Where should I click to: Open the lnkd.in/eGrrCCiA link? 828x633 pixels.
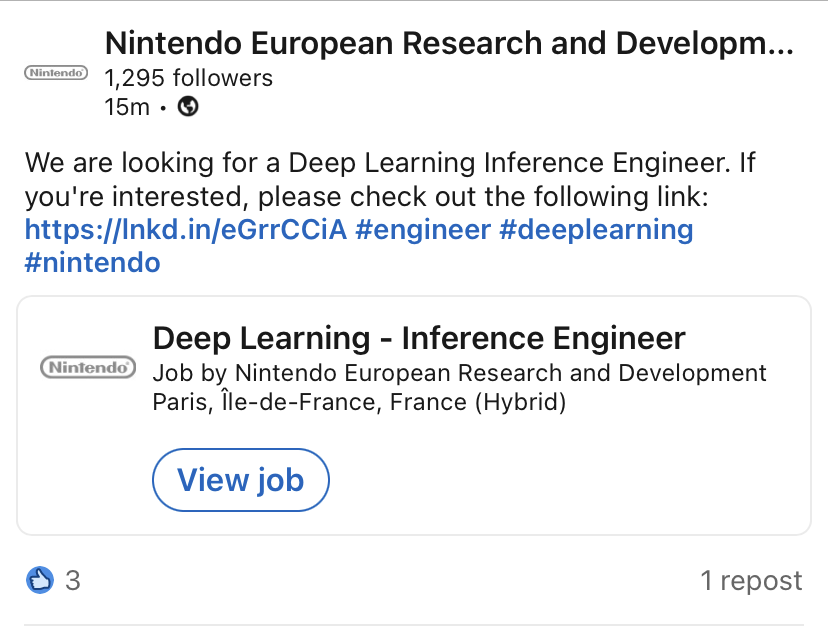point(185,229)
